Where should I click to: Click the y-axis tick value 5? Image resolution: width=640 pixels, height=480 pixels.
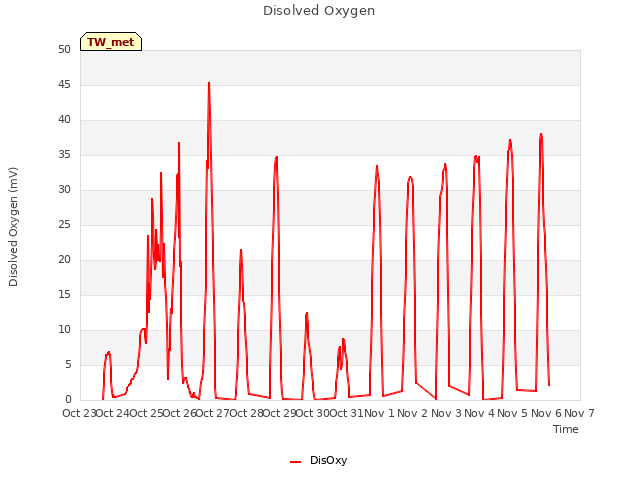(x=68, y=364)
